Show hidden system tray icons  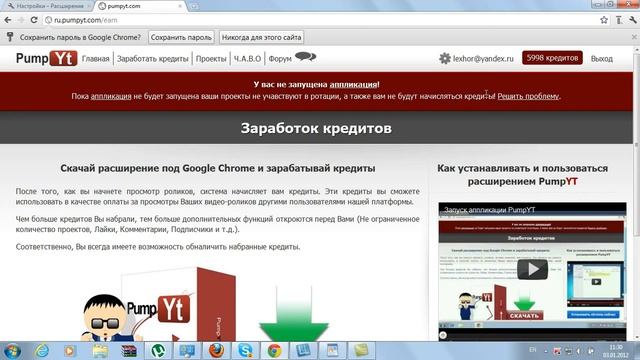point(546,351)
